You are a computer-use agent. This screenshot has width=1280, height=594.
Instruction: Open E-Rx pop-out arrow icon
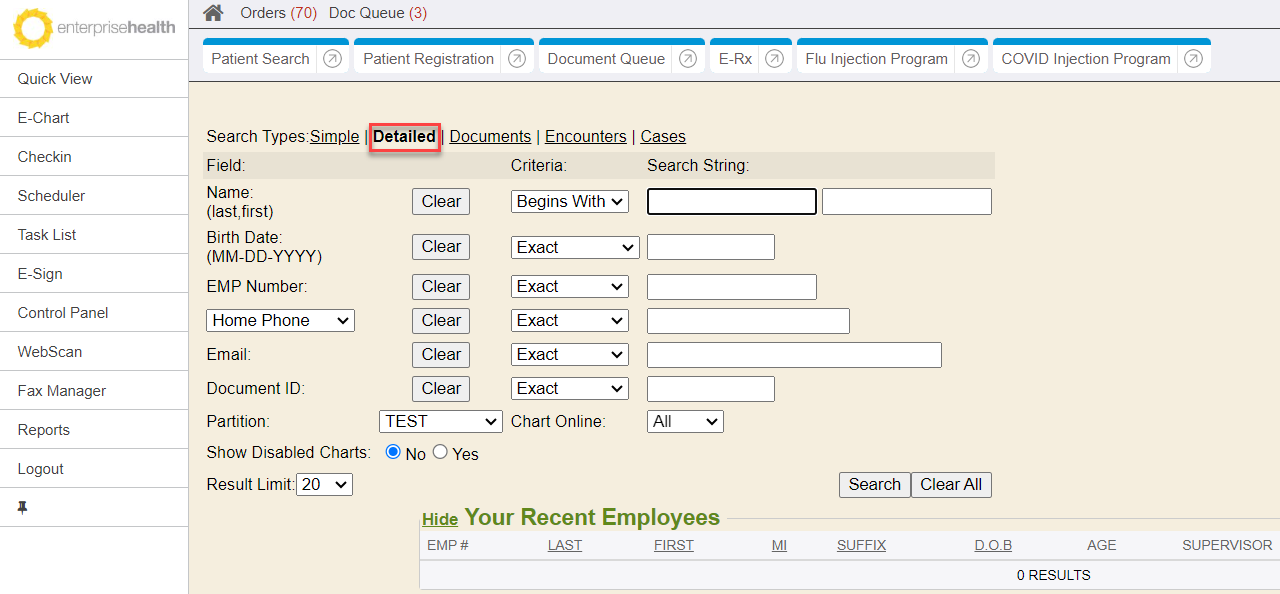tap(774, 59)
